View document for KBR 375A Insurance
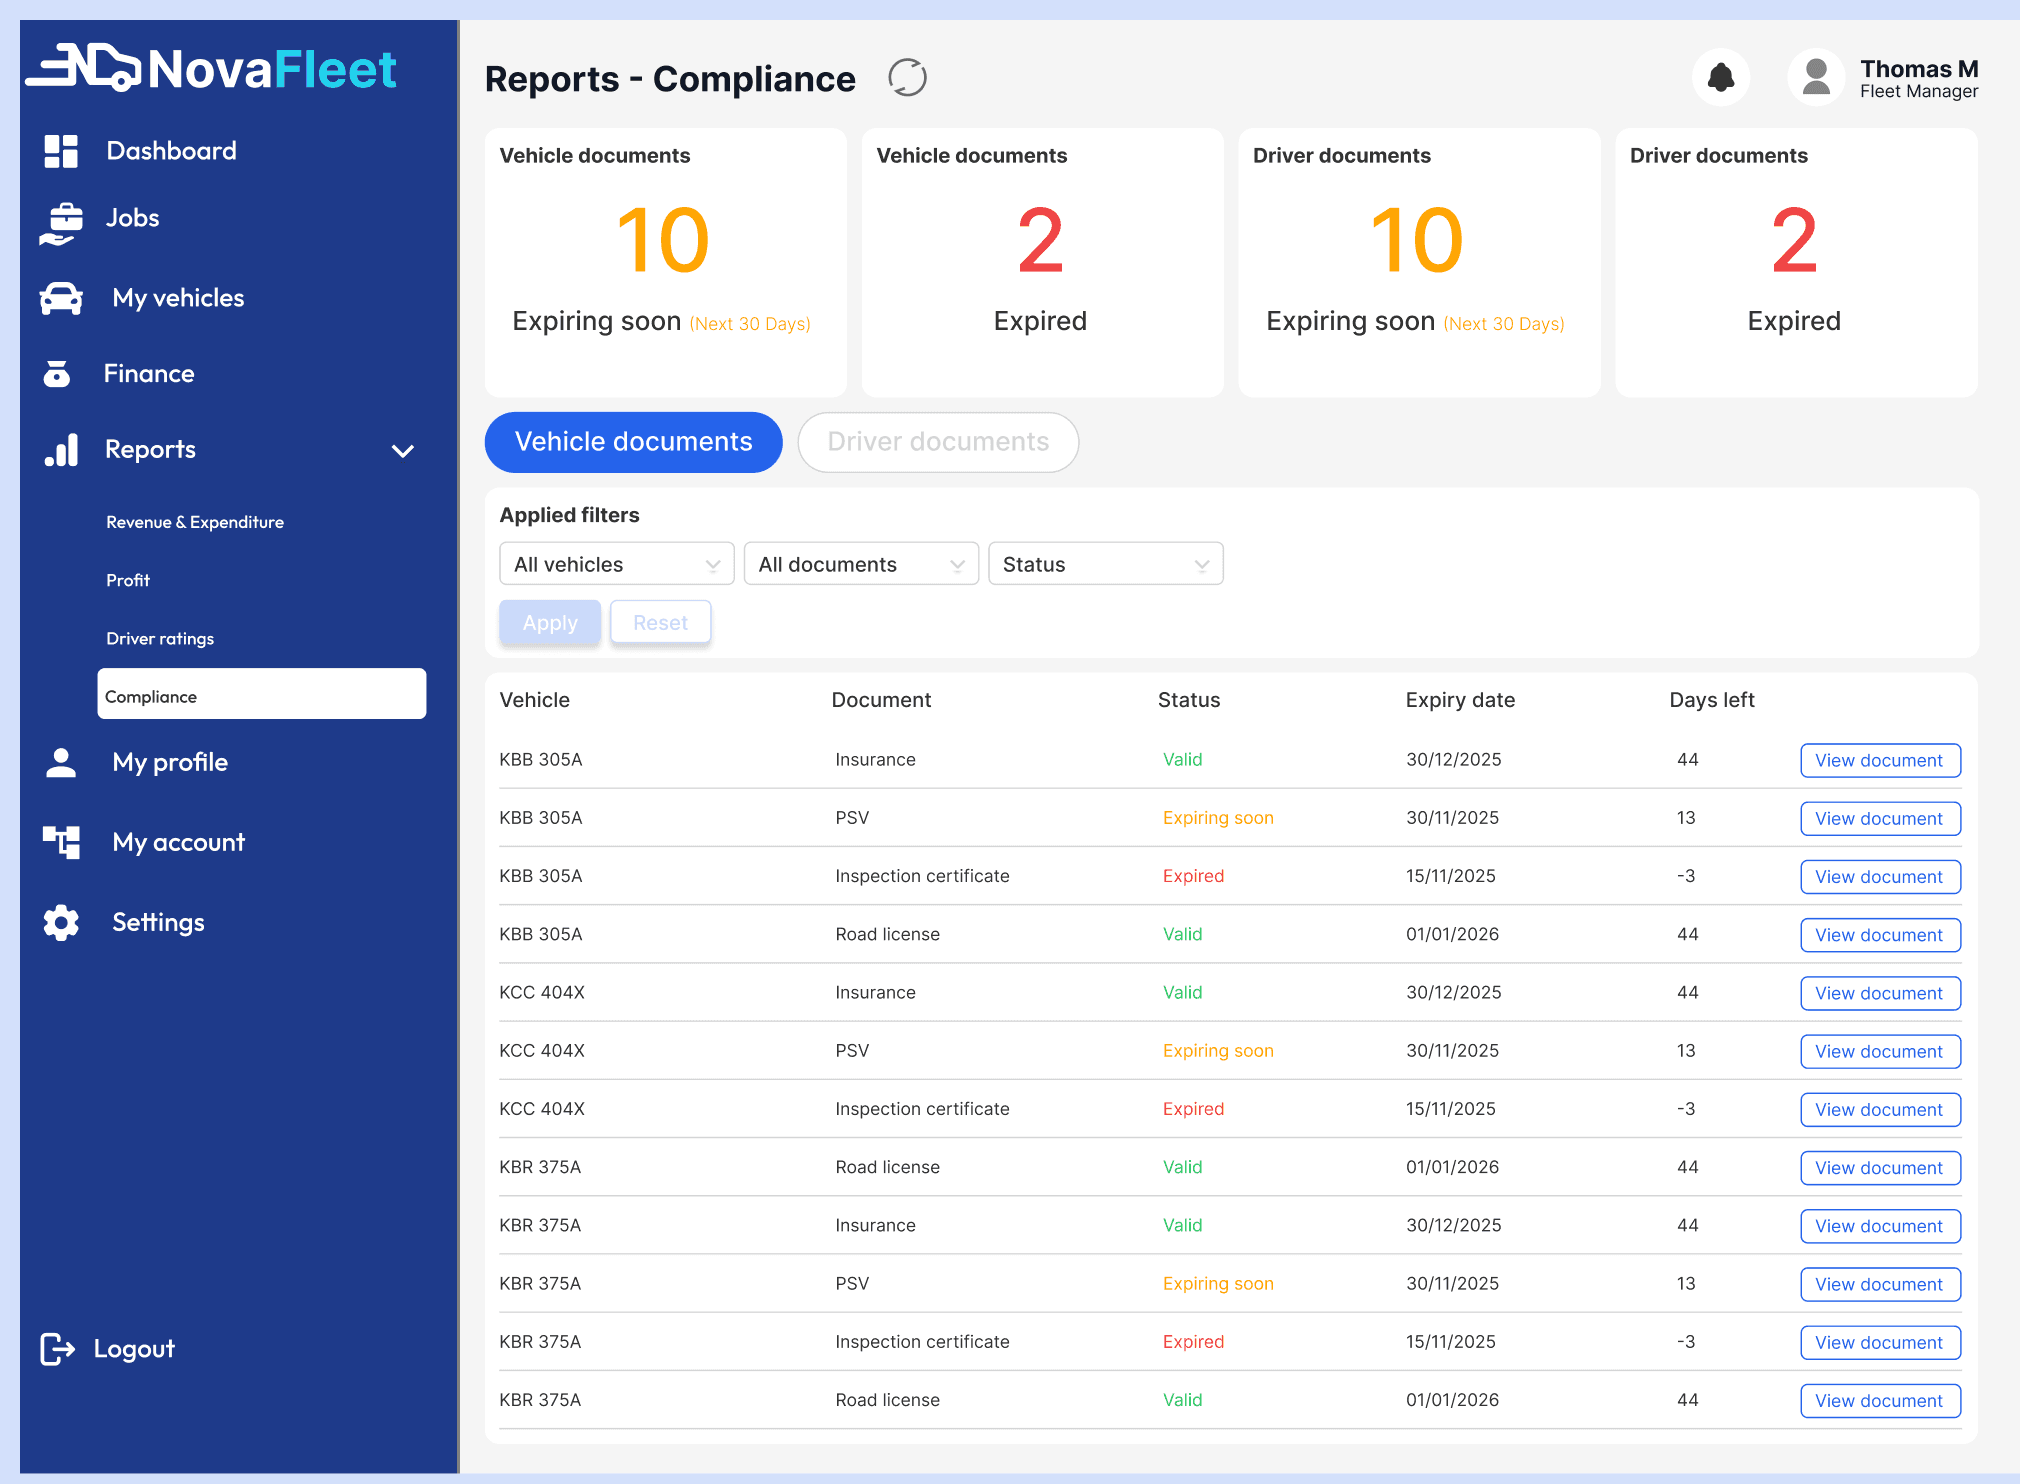 coord(1880,1226)
